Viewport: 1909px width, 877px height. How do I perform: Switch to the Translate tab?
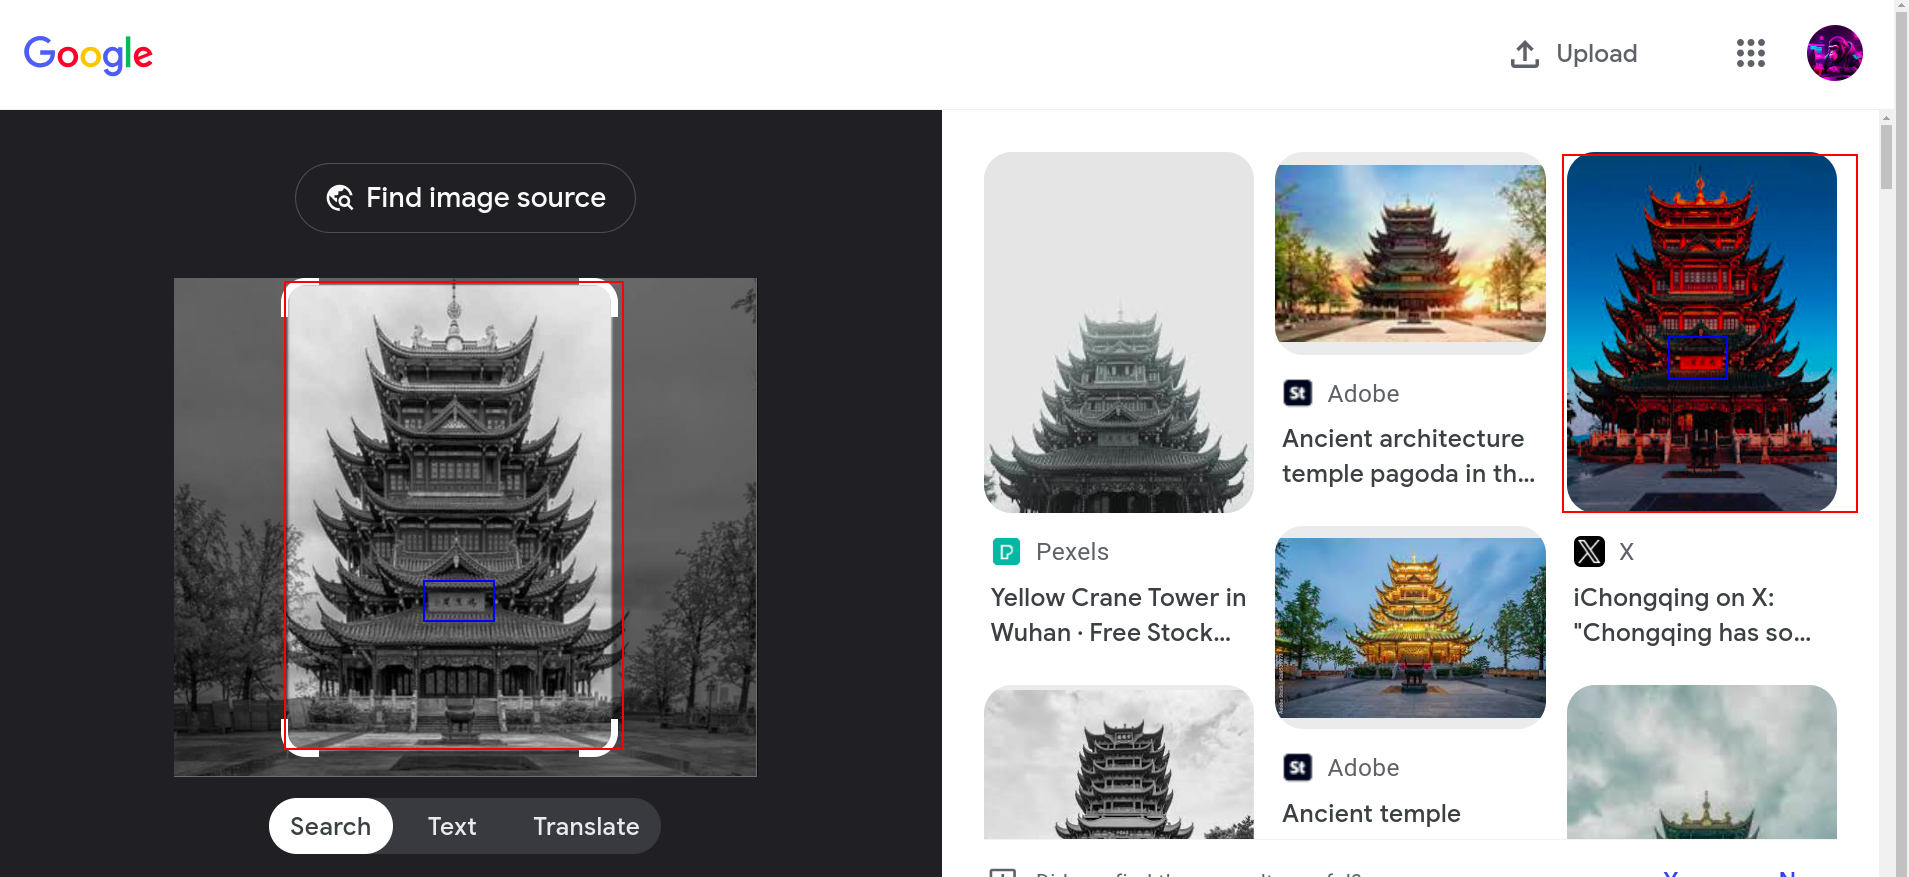(586, 826)
